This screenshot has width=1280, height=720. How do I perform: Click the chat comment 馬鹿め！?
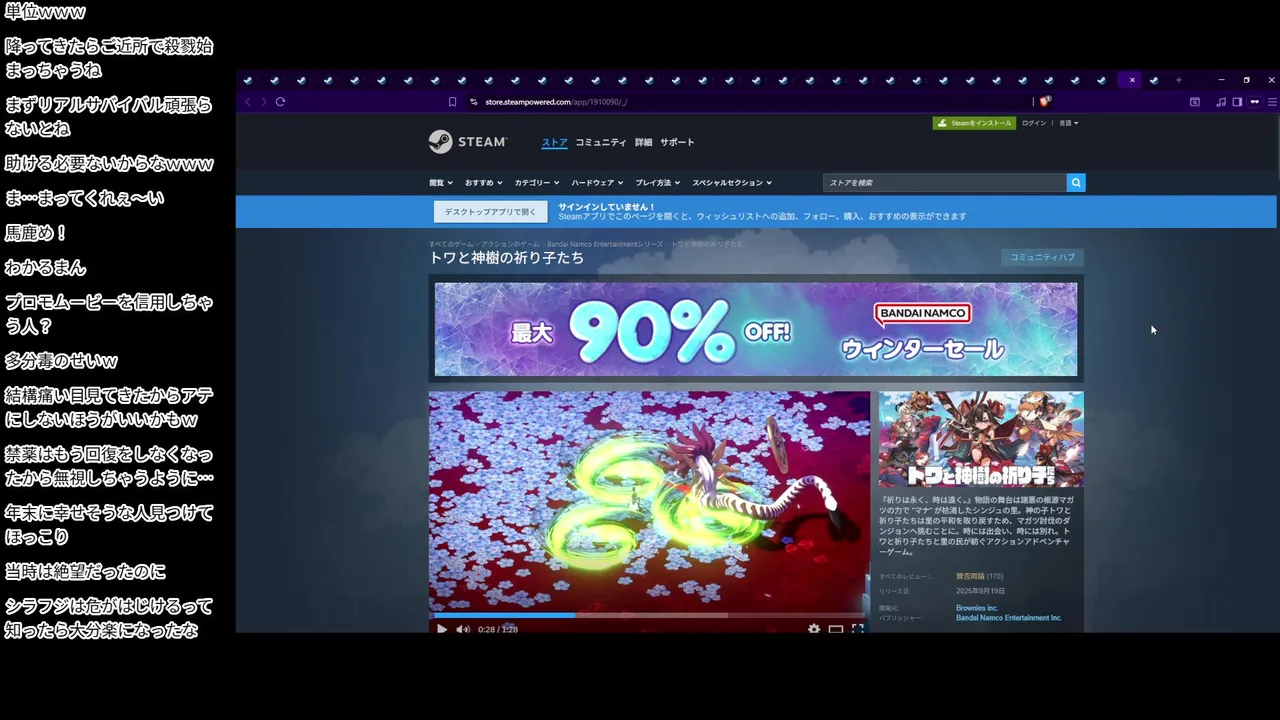pos(36,233)
